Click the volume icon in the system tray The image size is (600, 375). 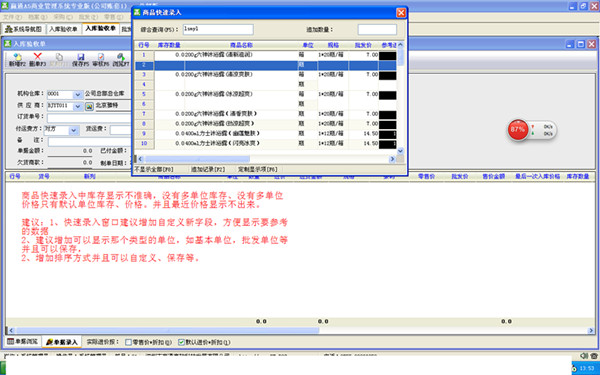click(584, 355)
